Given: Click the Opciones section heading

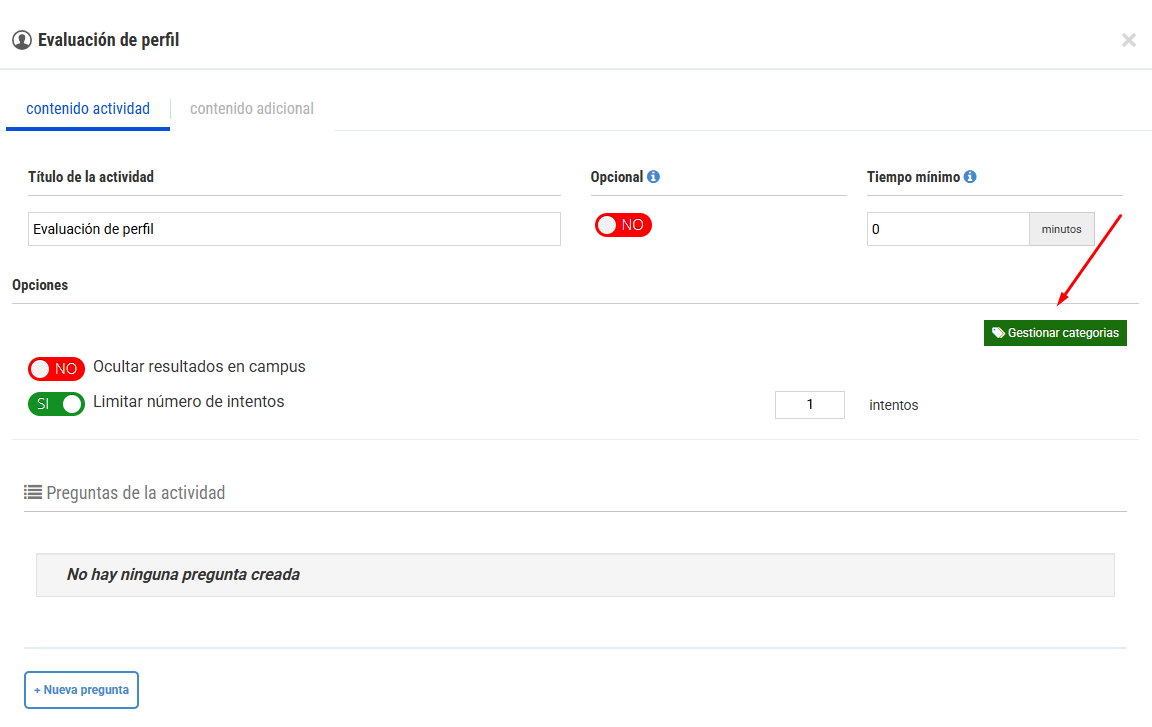Looking at the screenshot, I should point(40,285).
